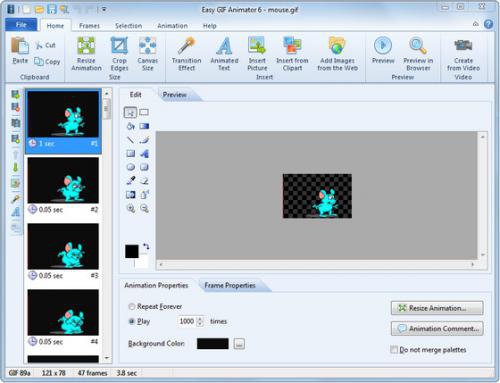Switch to the Animation ribbon tab
This screenshot has width=500, height=383.
(172, 26)
